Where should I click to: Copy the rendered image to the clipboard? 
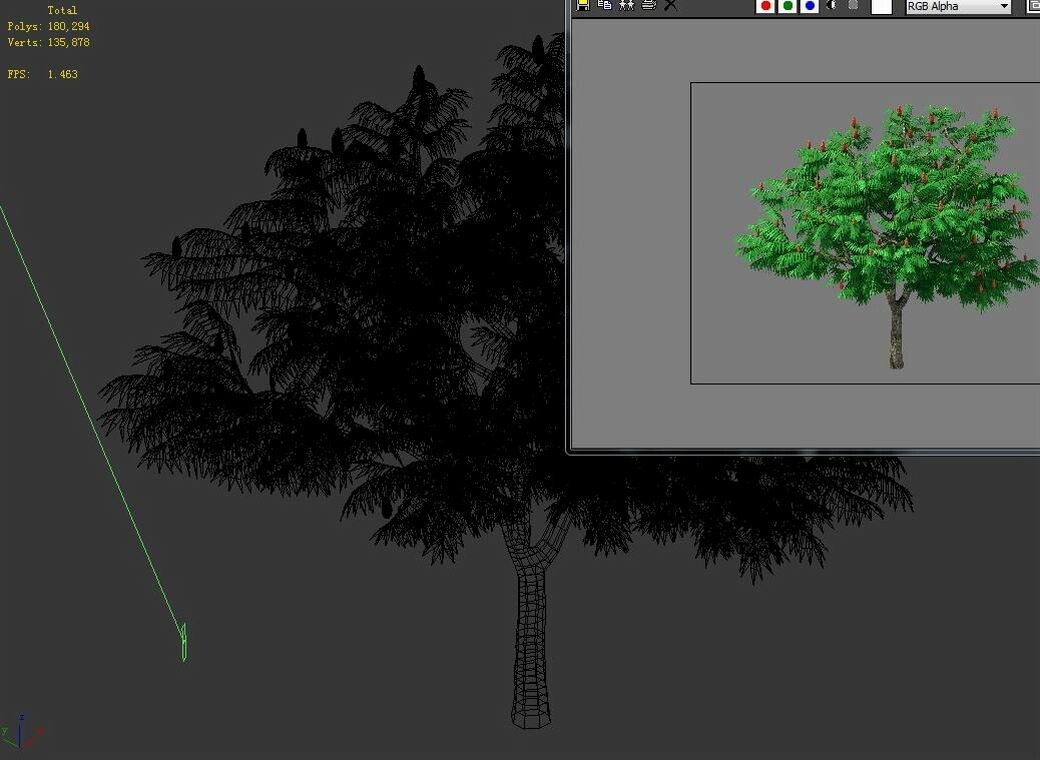[604, 5]
